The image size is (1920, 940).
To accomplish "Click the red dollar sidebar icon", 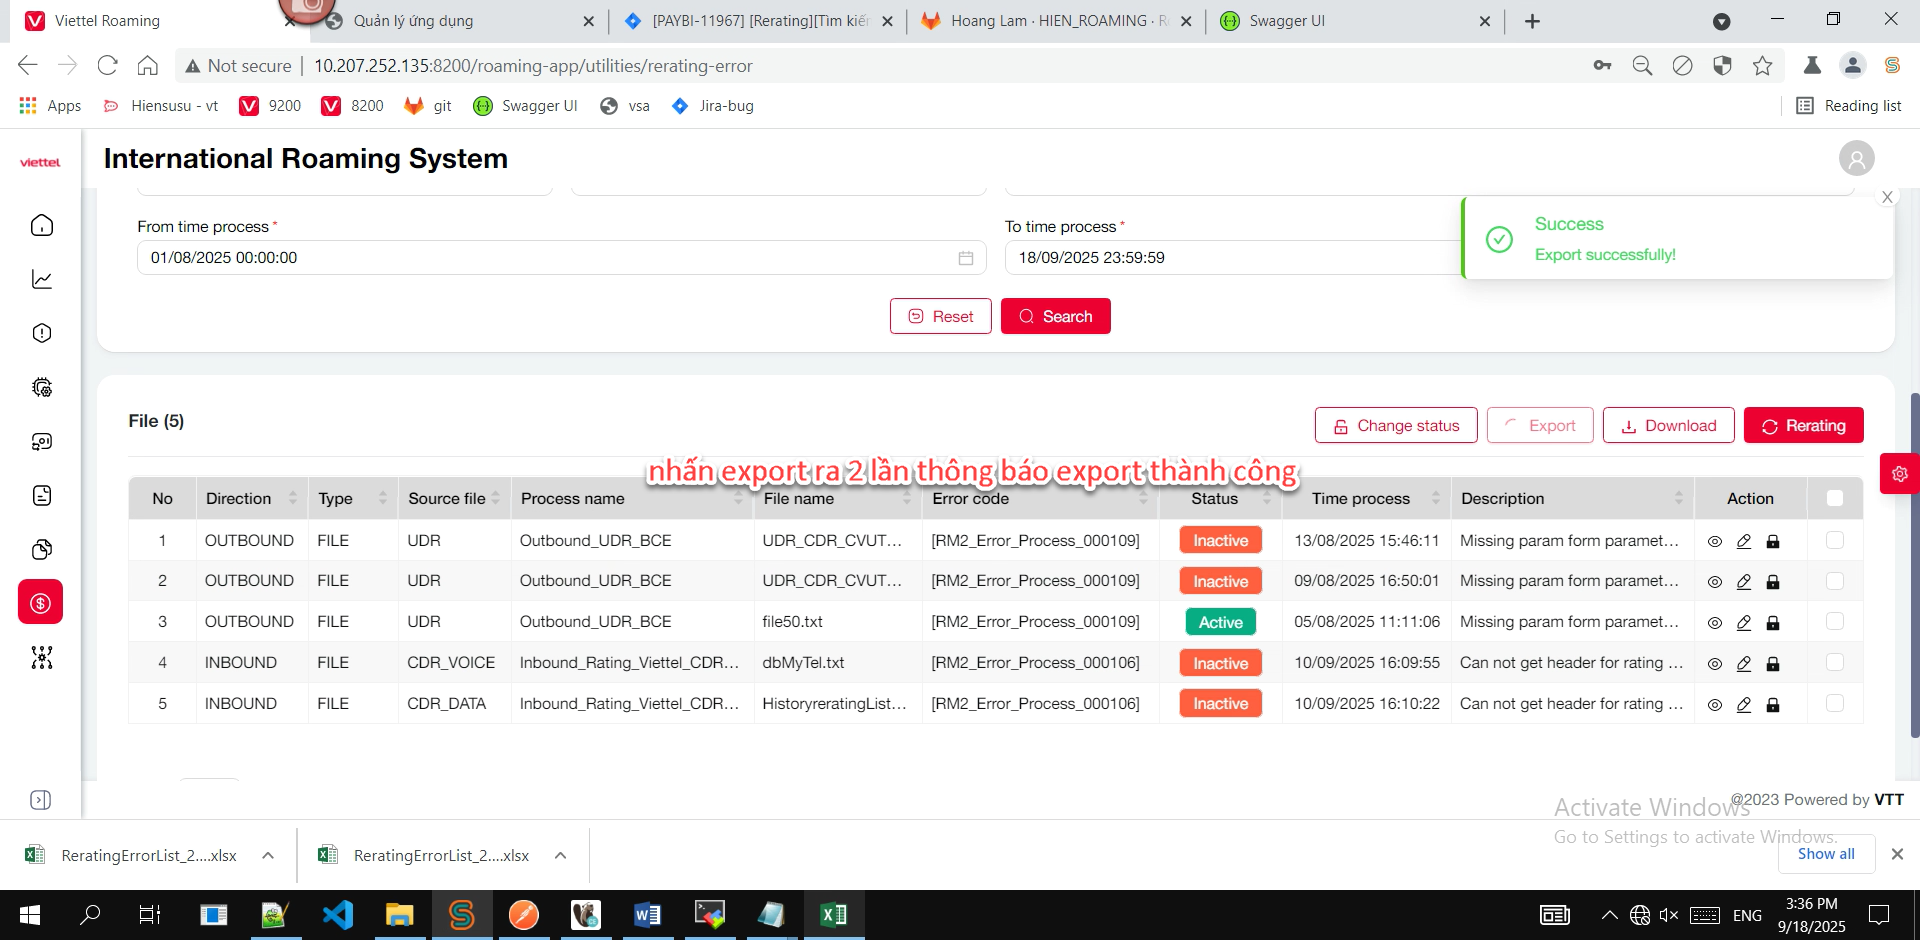I will (41, 602).
